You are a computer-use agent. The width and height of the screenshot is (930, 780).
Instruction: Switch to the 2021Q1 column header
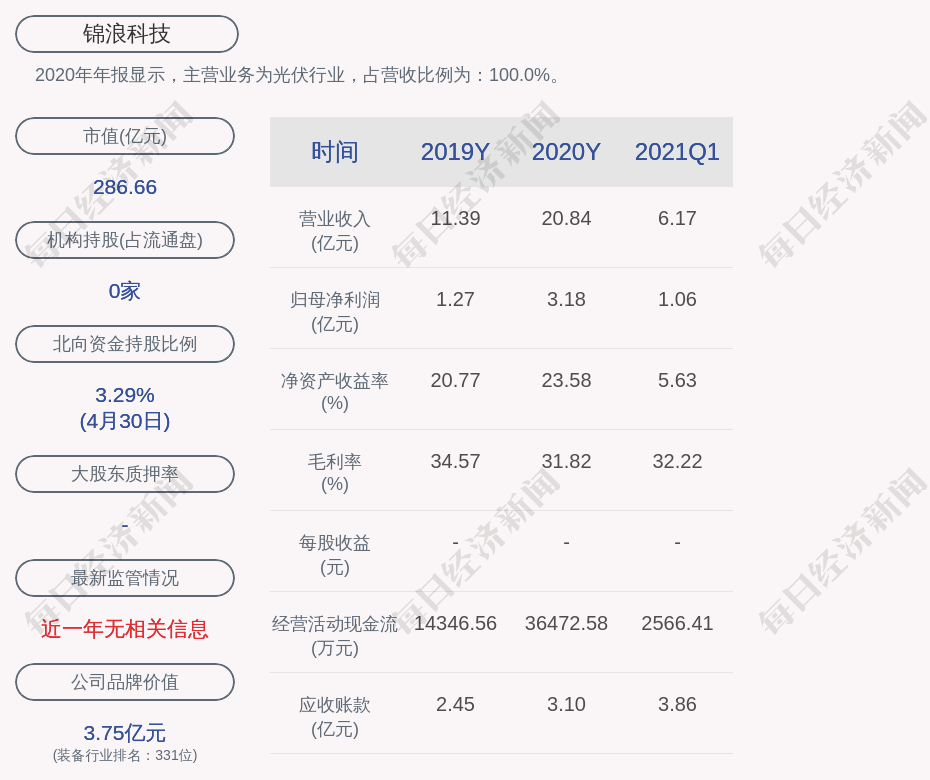point(677,152)
